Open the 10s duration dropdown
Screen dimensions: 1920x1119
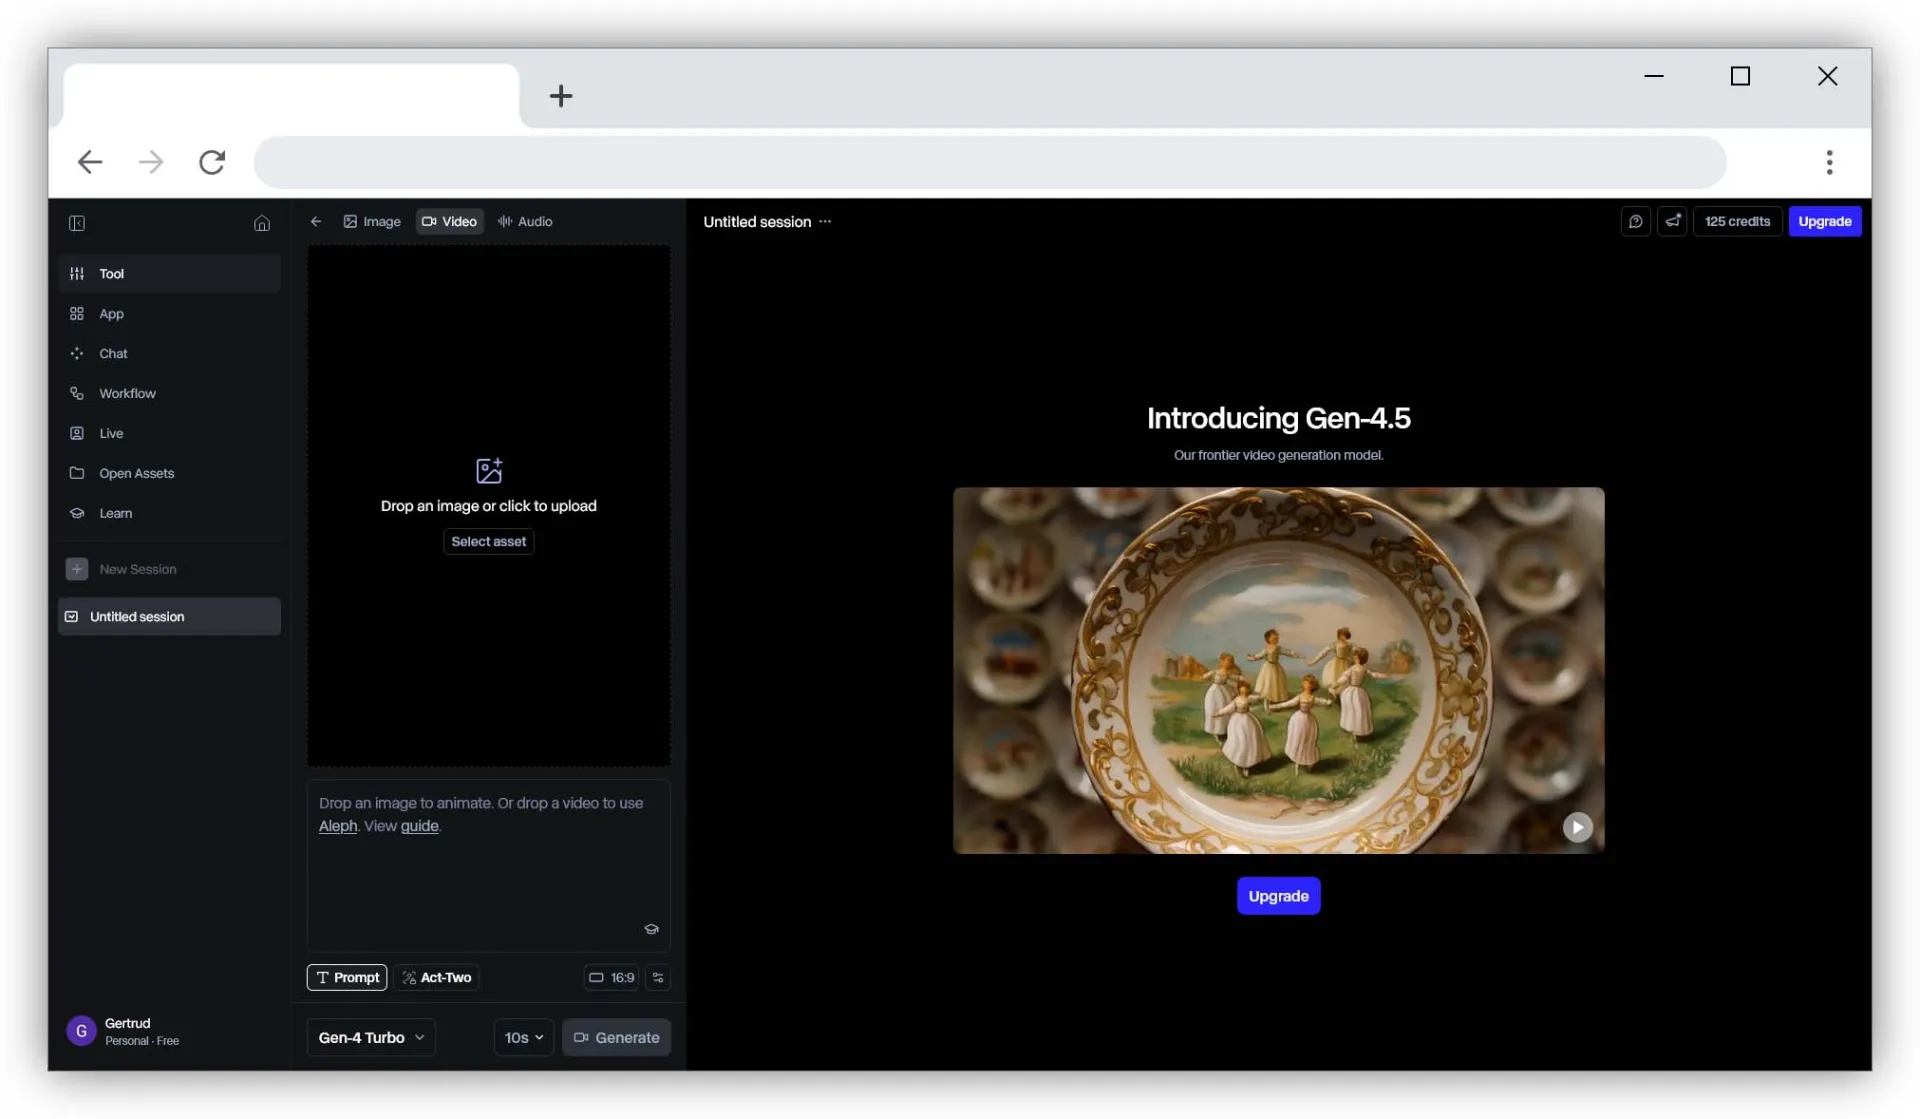point(524,1038)
